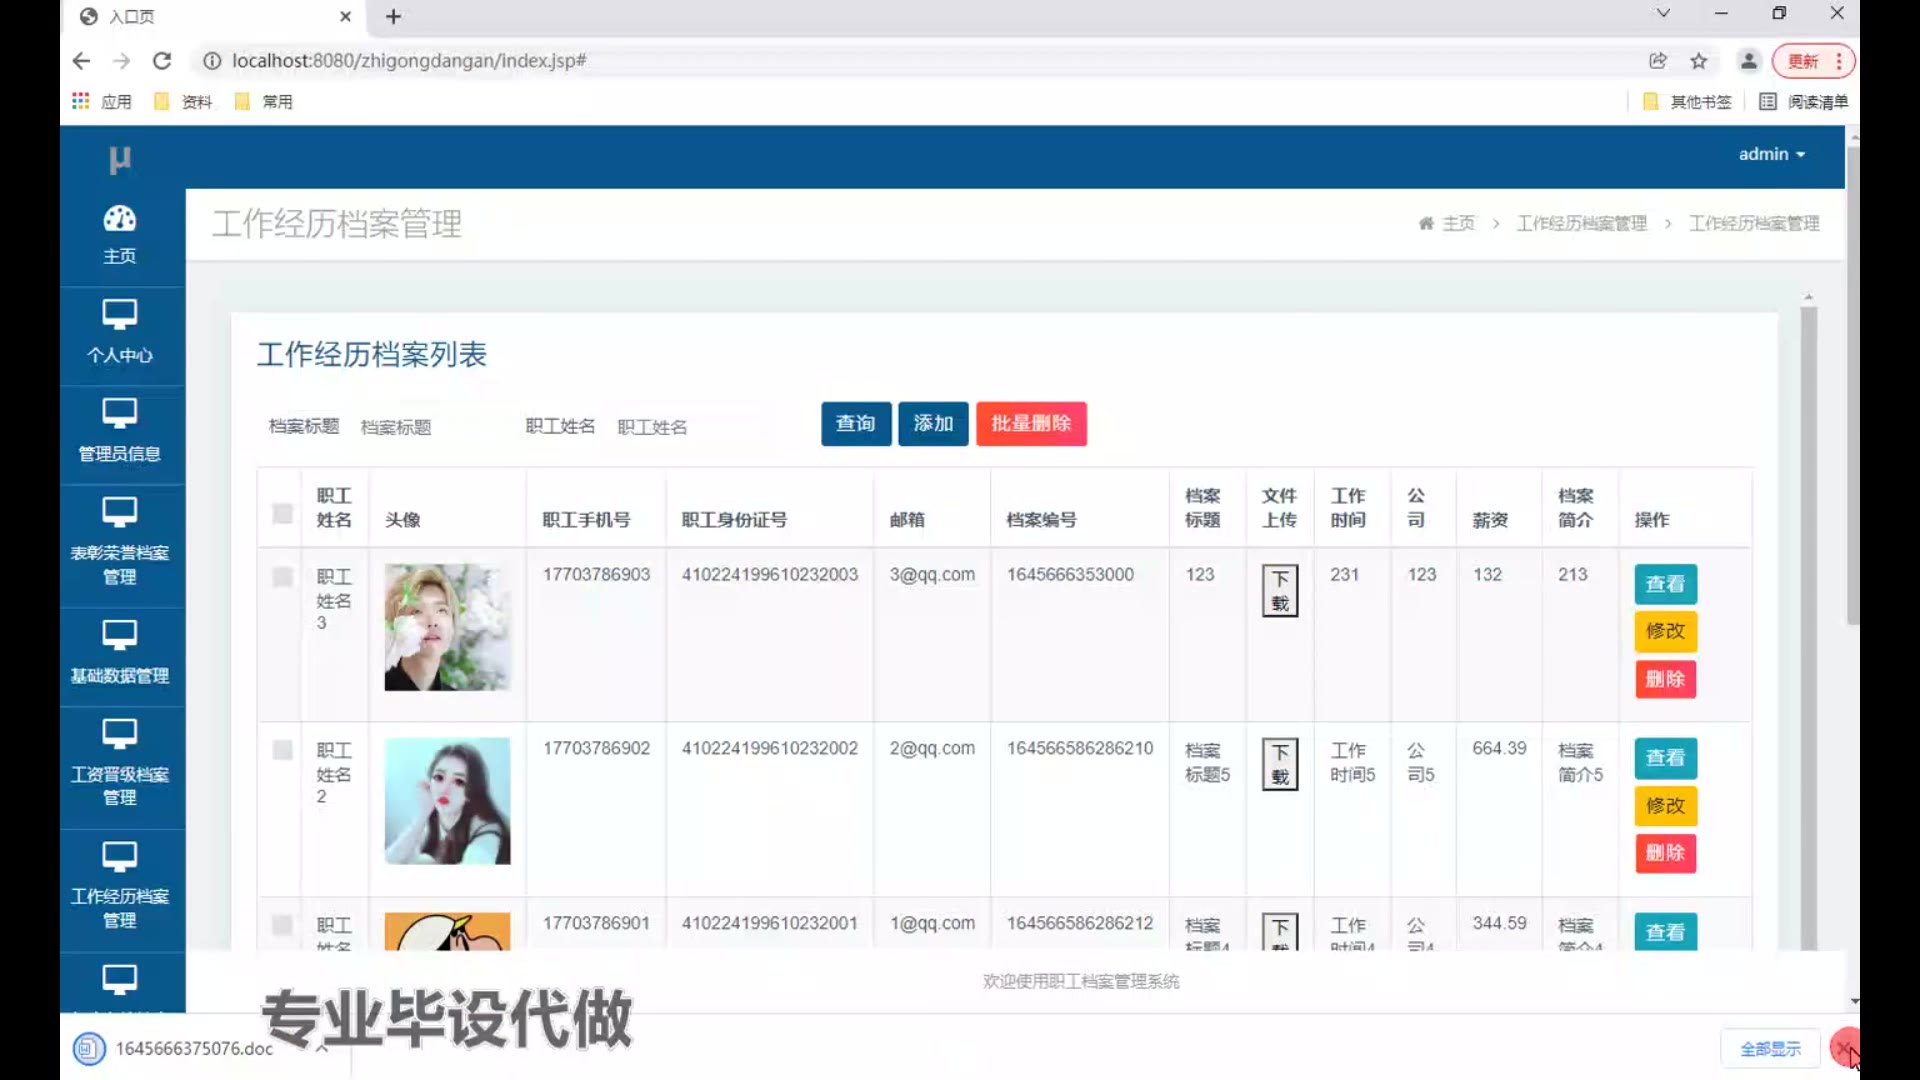Open the browser 更新 menu button
The image size is (1920, 1080).
(1813, 61)
